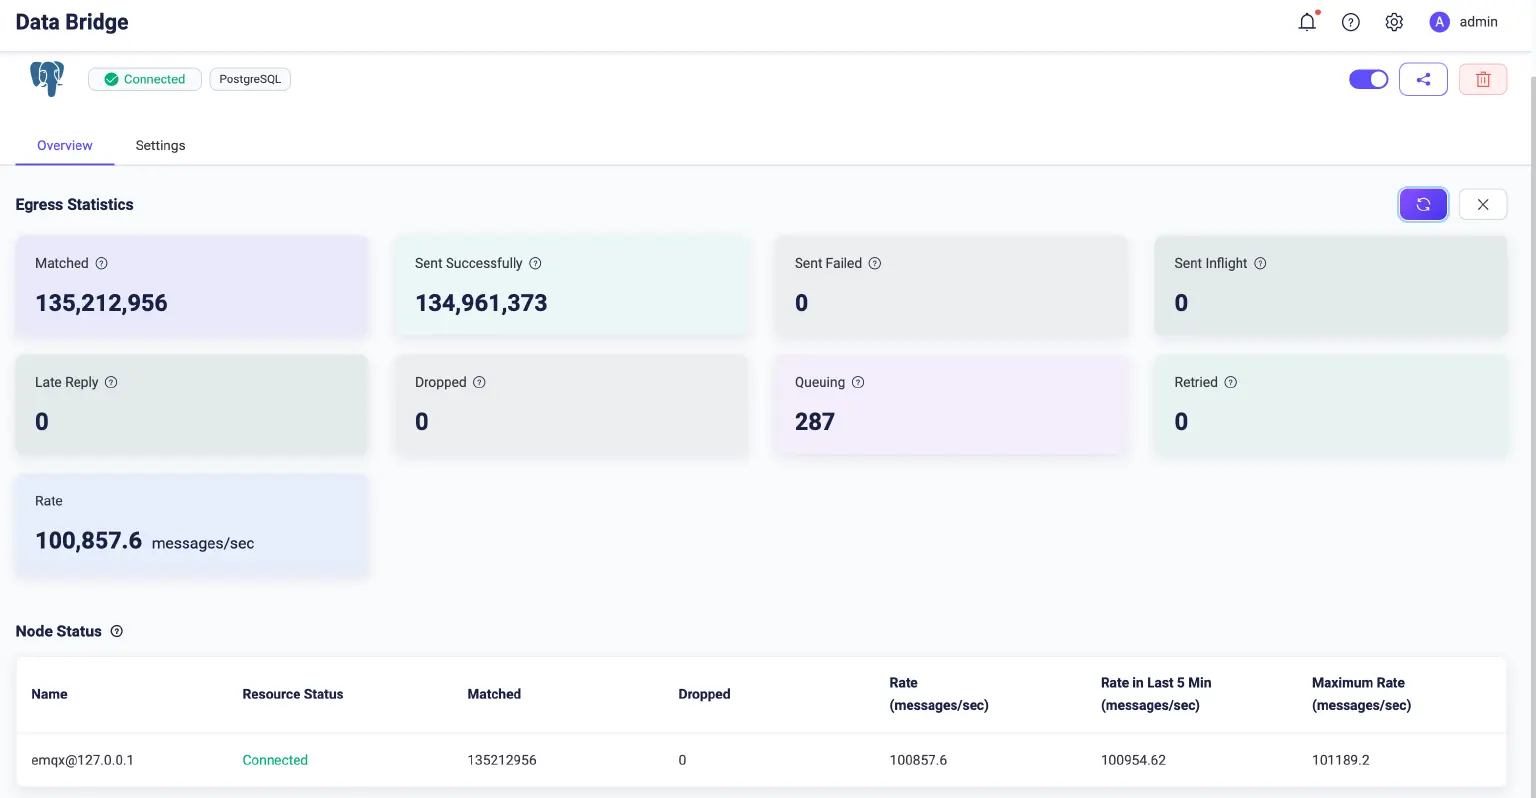The image size is (1536, 798).
Task: Refresh the egress statistics
Action: [x=1423, y=204]
